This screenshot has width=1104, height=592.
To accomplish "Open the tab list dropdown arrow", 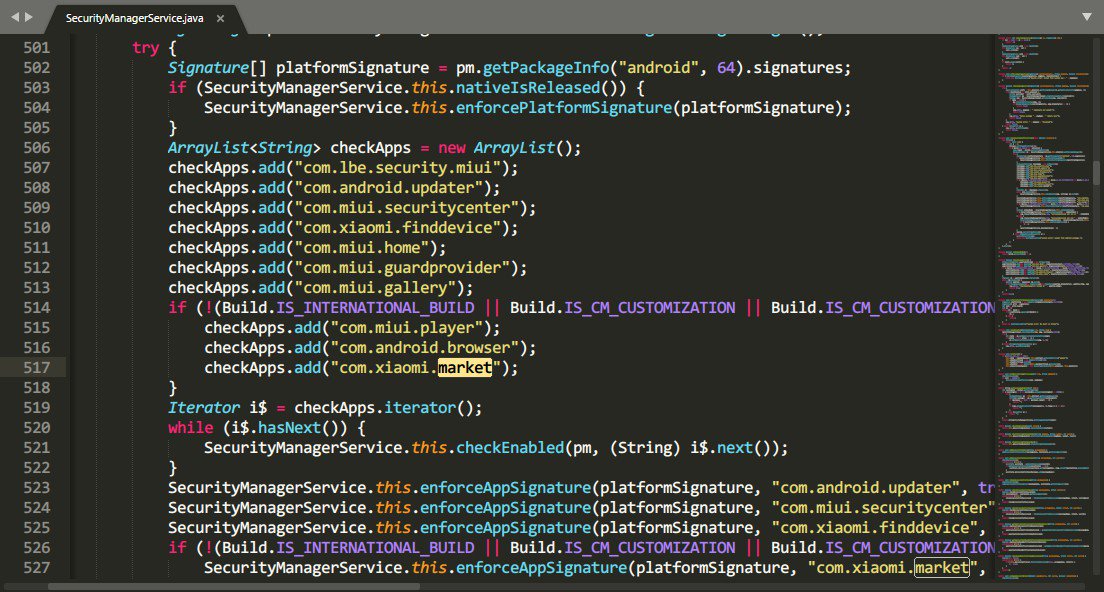I will (x=1086, y=16).
